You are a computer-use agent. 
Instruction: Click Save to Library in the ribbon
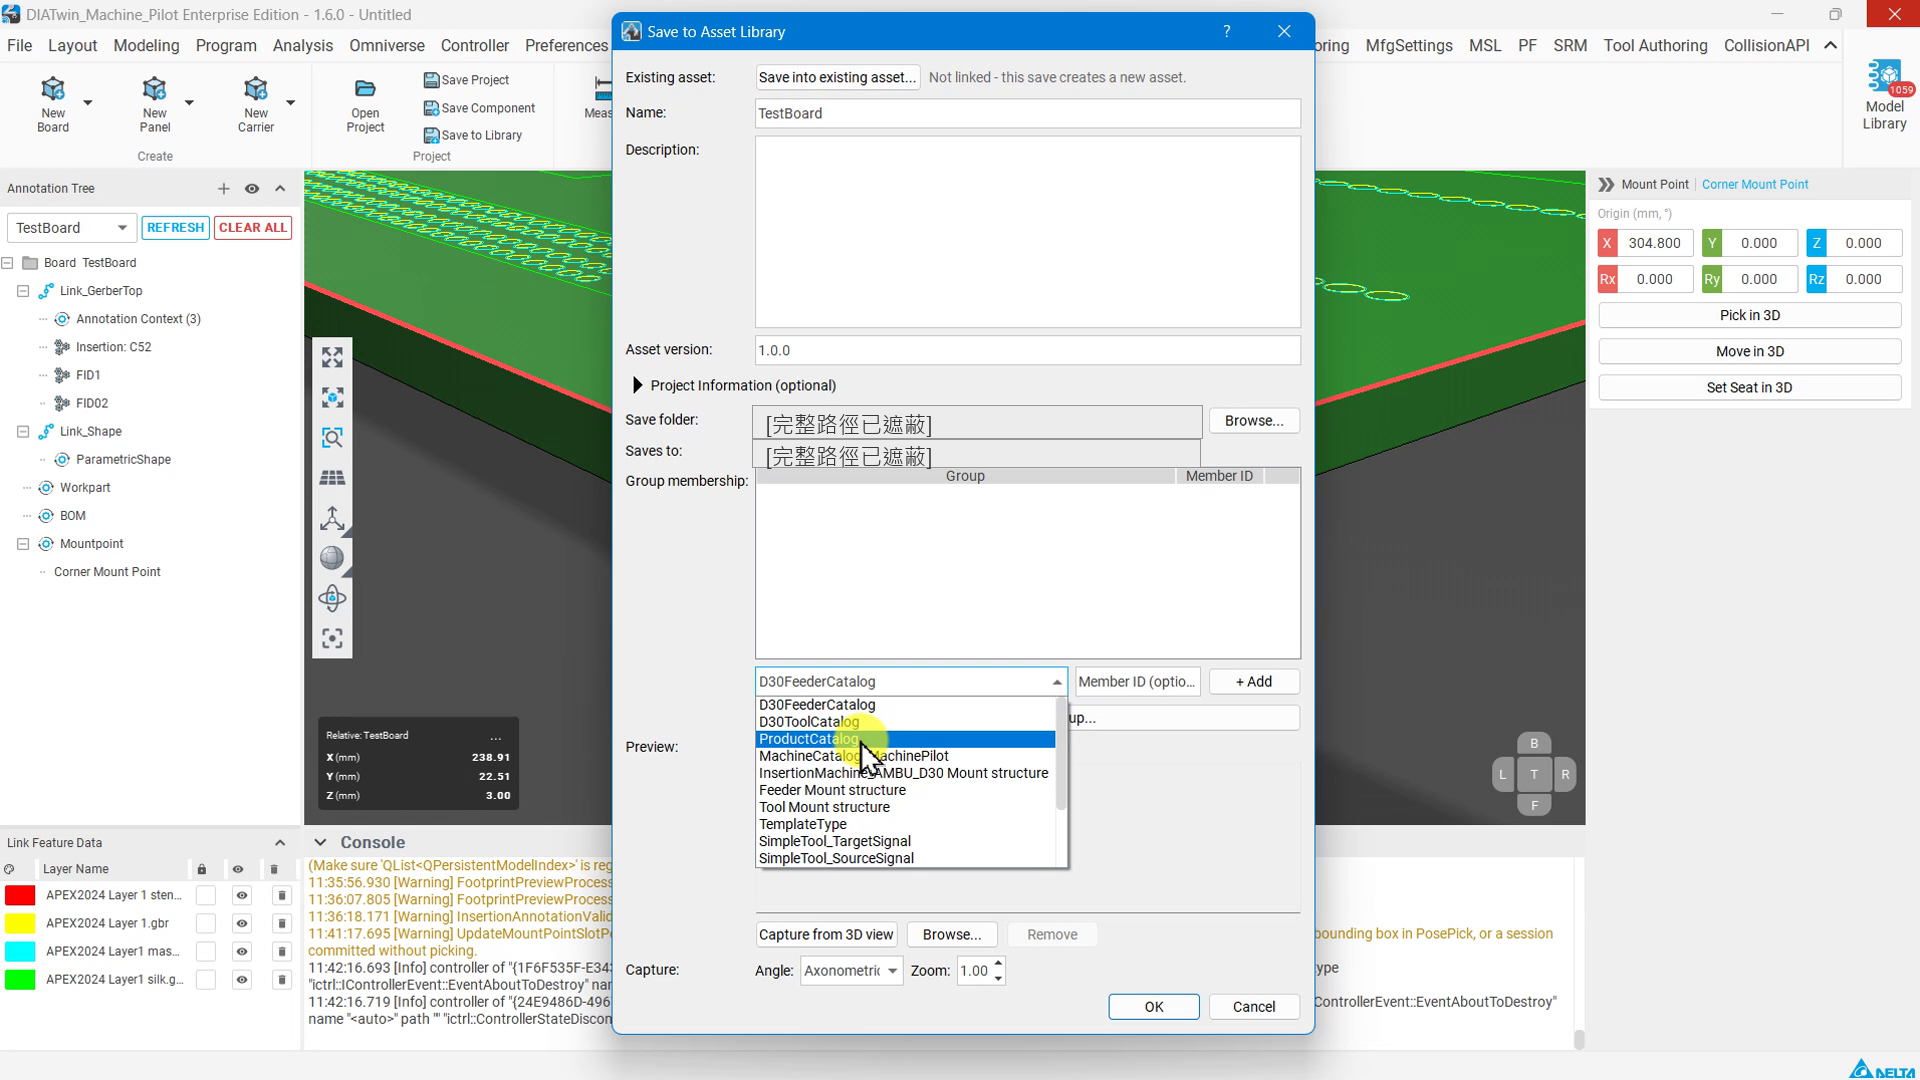pyautogui.click(x=473, y=135)
